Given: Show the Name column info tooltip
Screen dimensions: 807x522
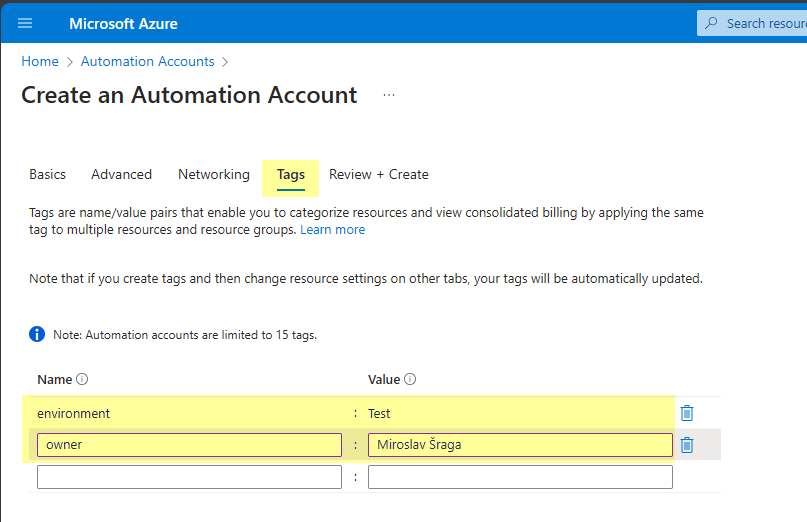Looking at the screenshot, I should [82, 379].
